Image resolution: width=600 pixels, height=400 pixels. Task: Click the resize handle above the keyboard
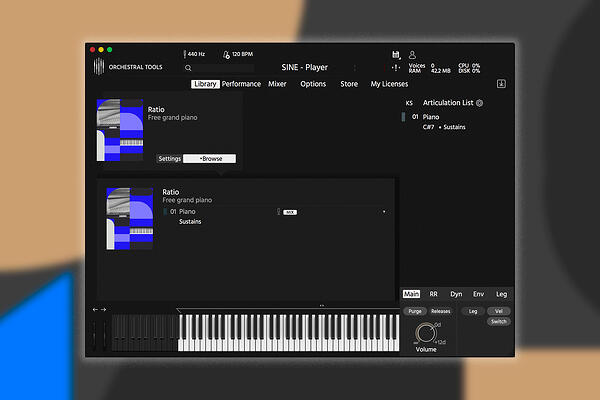(322, 305)
